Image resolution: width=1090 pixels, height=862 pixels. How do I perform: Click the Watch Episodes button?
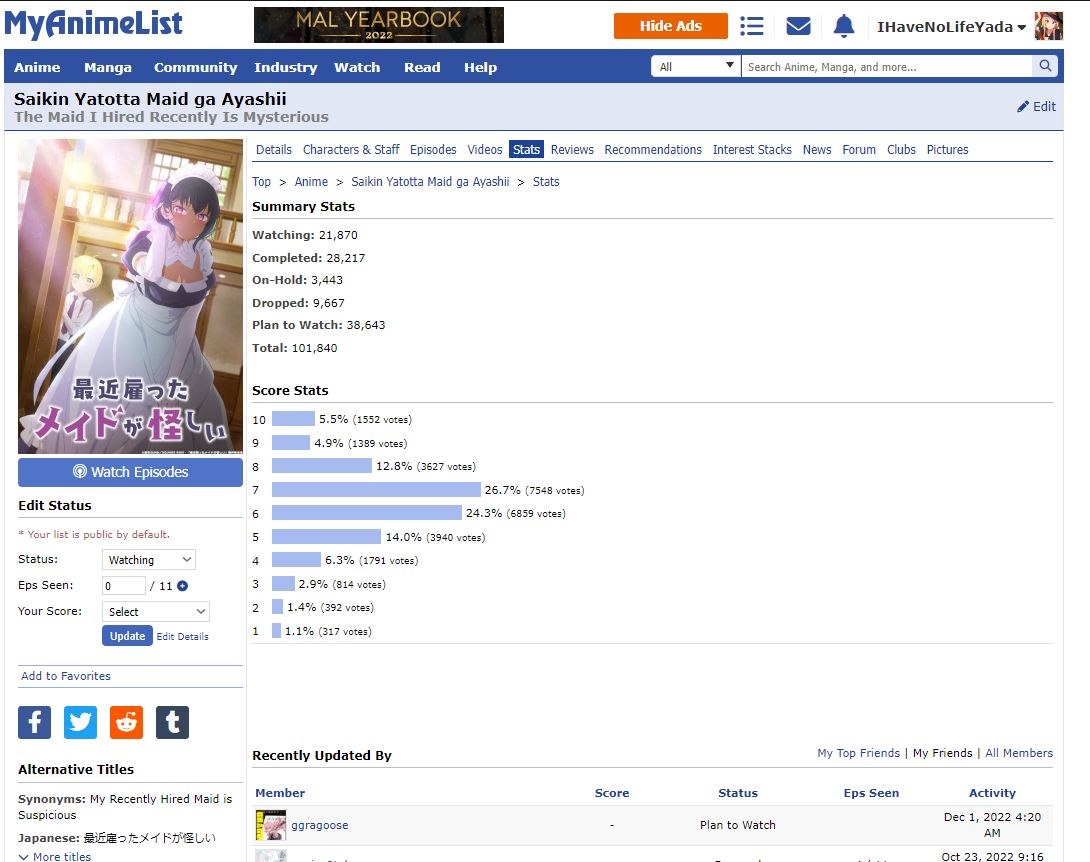click(x=130, y=472)
